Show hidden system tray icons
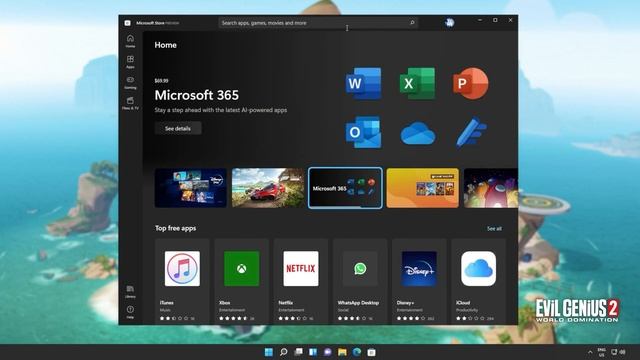 coord(589,352)
